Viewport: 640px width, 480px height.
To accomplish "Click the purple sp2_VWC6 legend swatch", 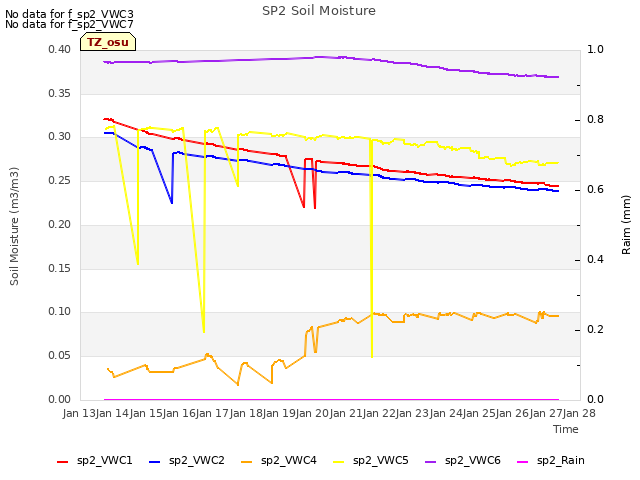I will [431, 462].
